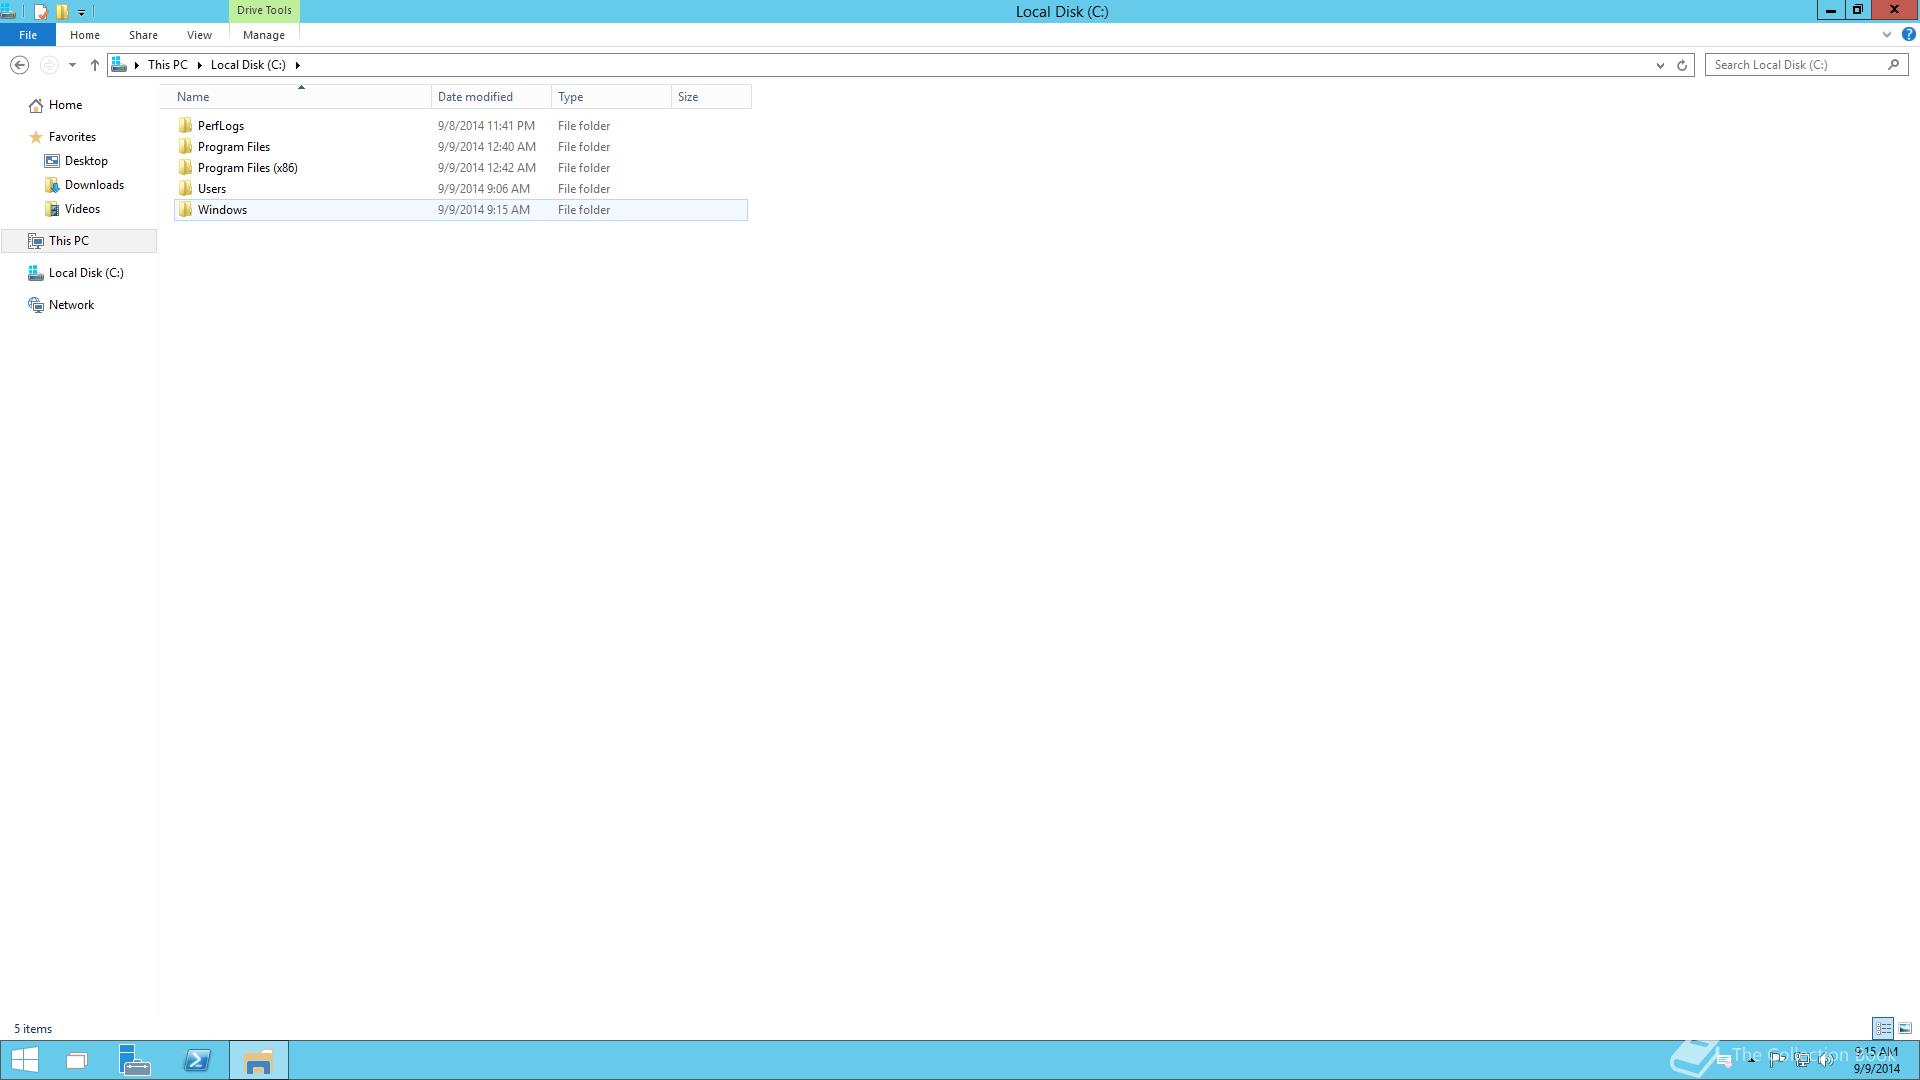Open the View ribbon tab
Image resolution: width=1920 pixels, height=1080 pixels.
pyautogui.click(x=199, y=35)
